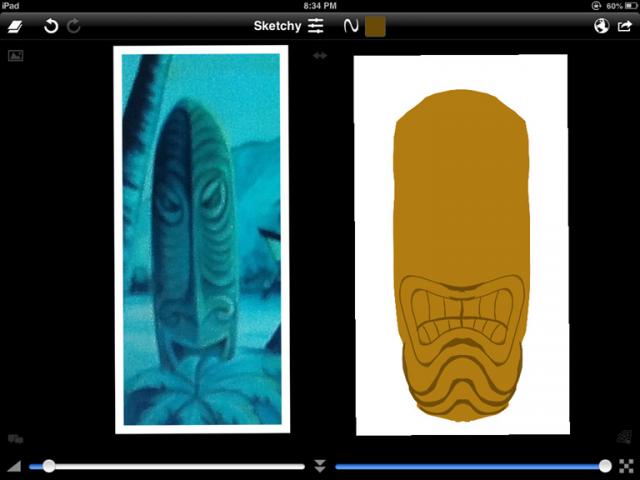
Task: Open the brush settings sliders icon
Action: [316, 26]
